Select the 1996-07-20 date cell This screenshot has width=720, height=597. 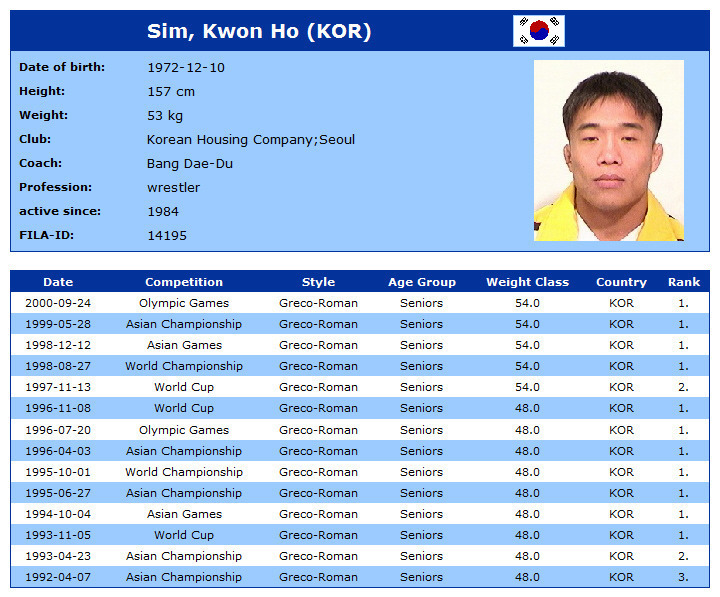point(58,430)
